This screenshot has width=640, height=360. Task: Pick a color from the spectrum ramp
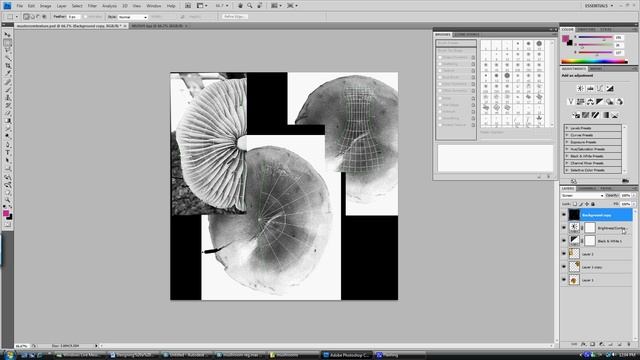tap(594, 61)
